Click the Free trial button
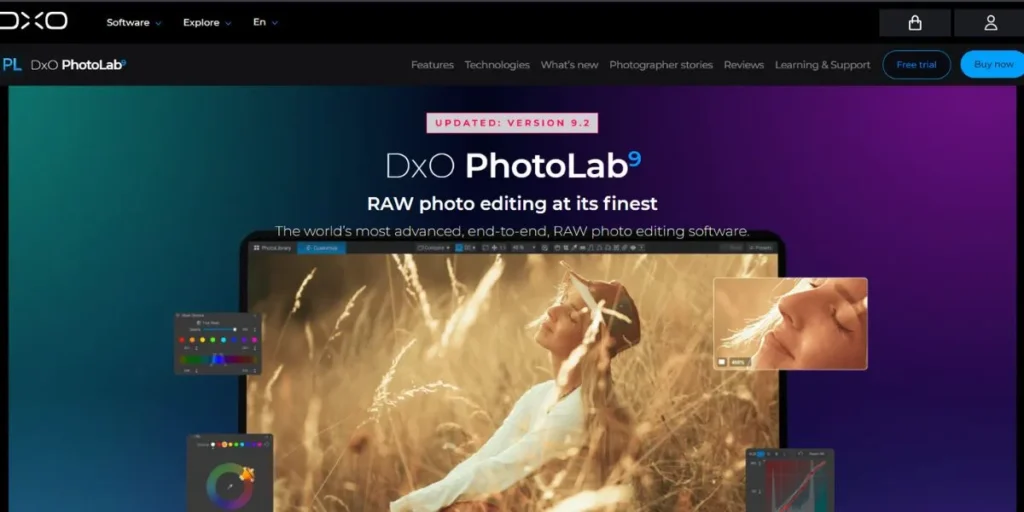 point(916,65)
